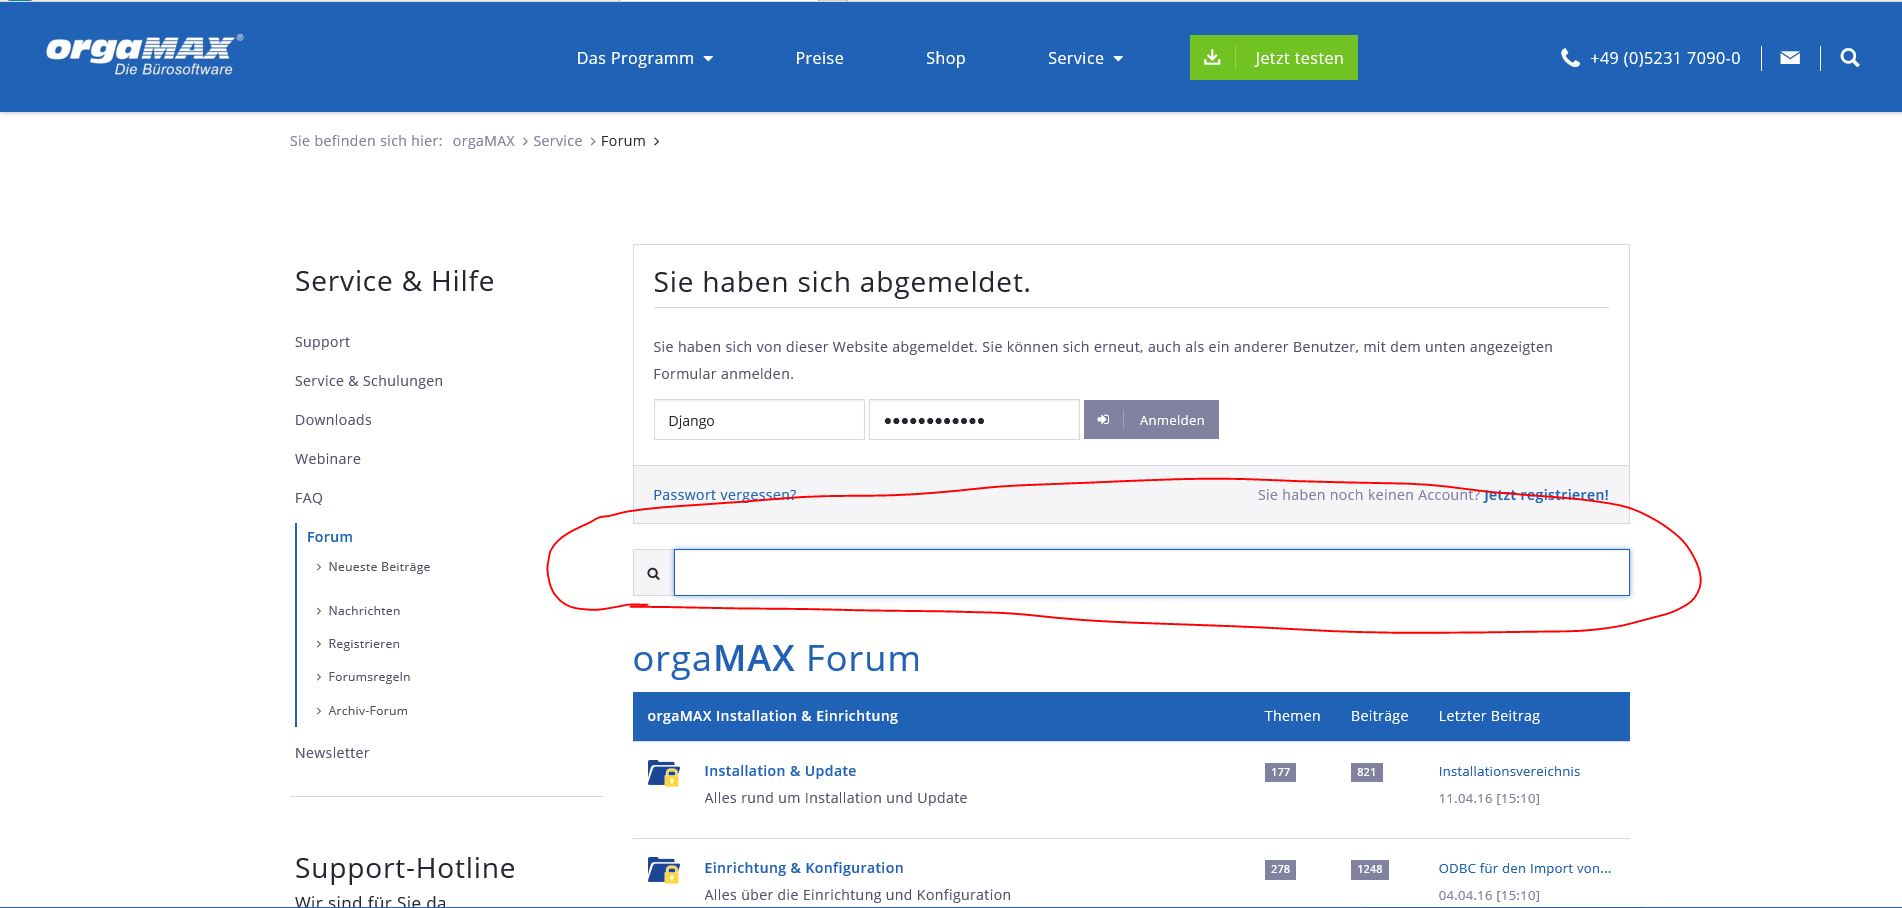Go to Service in the breadcrumb
Screen dimensions: 1902x908
coord(557,141)
